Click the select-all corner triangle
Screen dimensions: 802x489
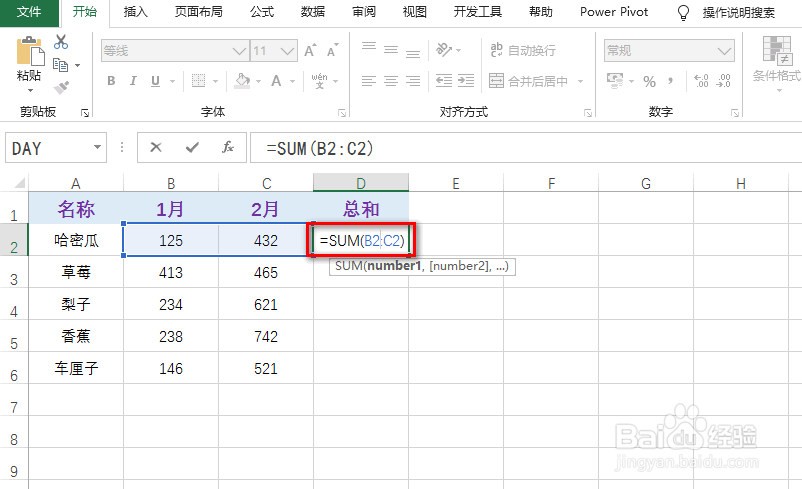coord(18,183)
